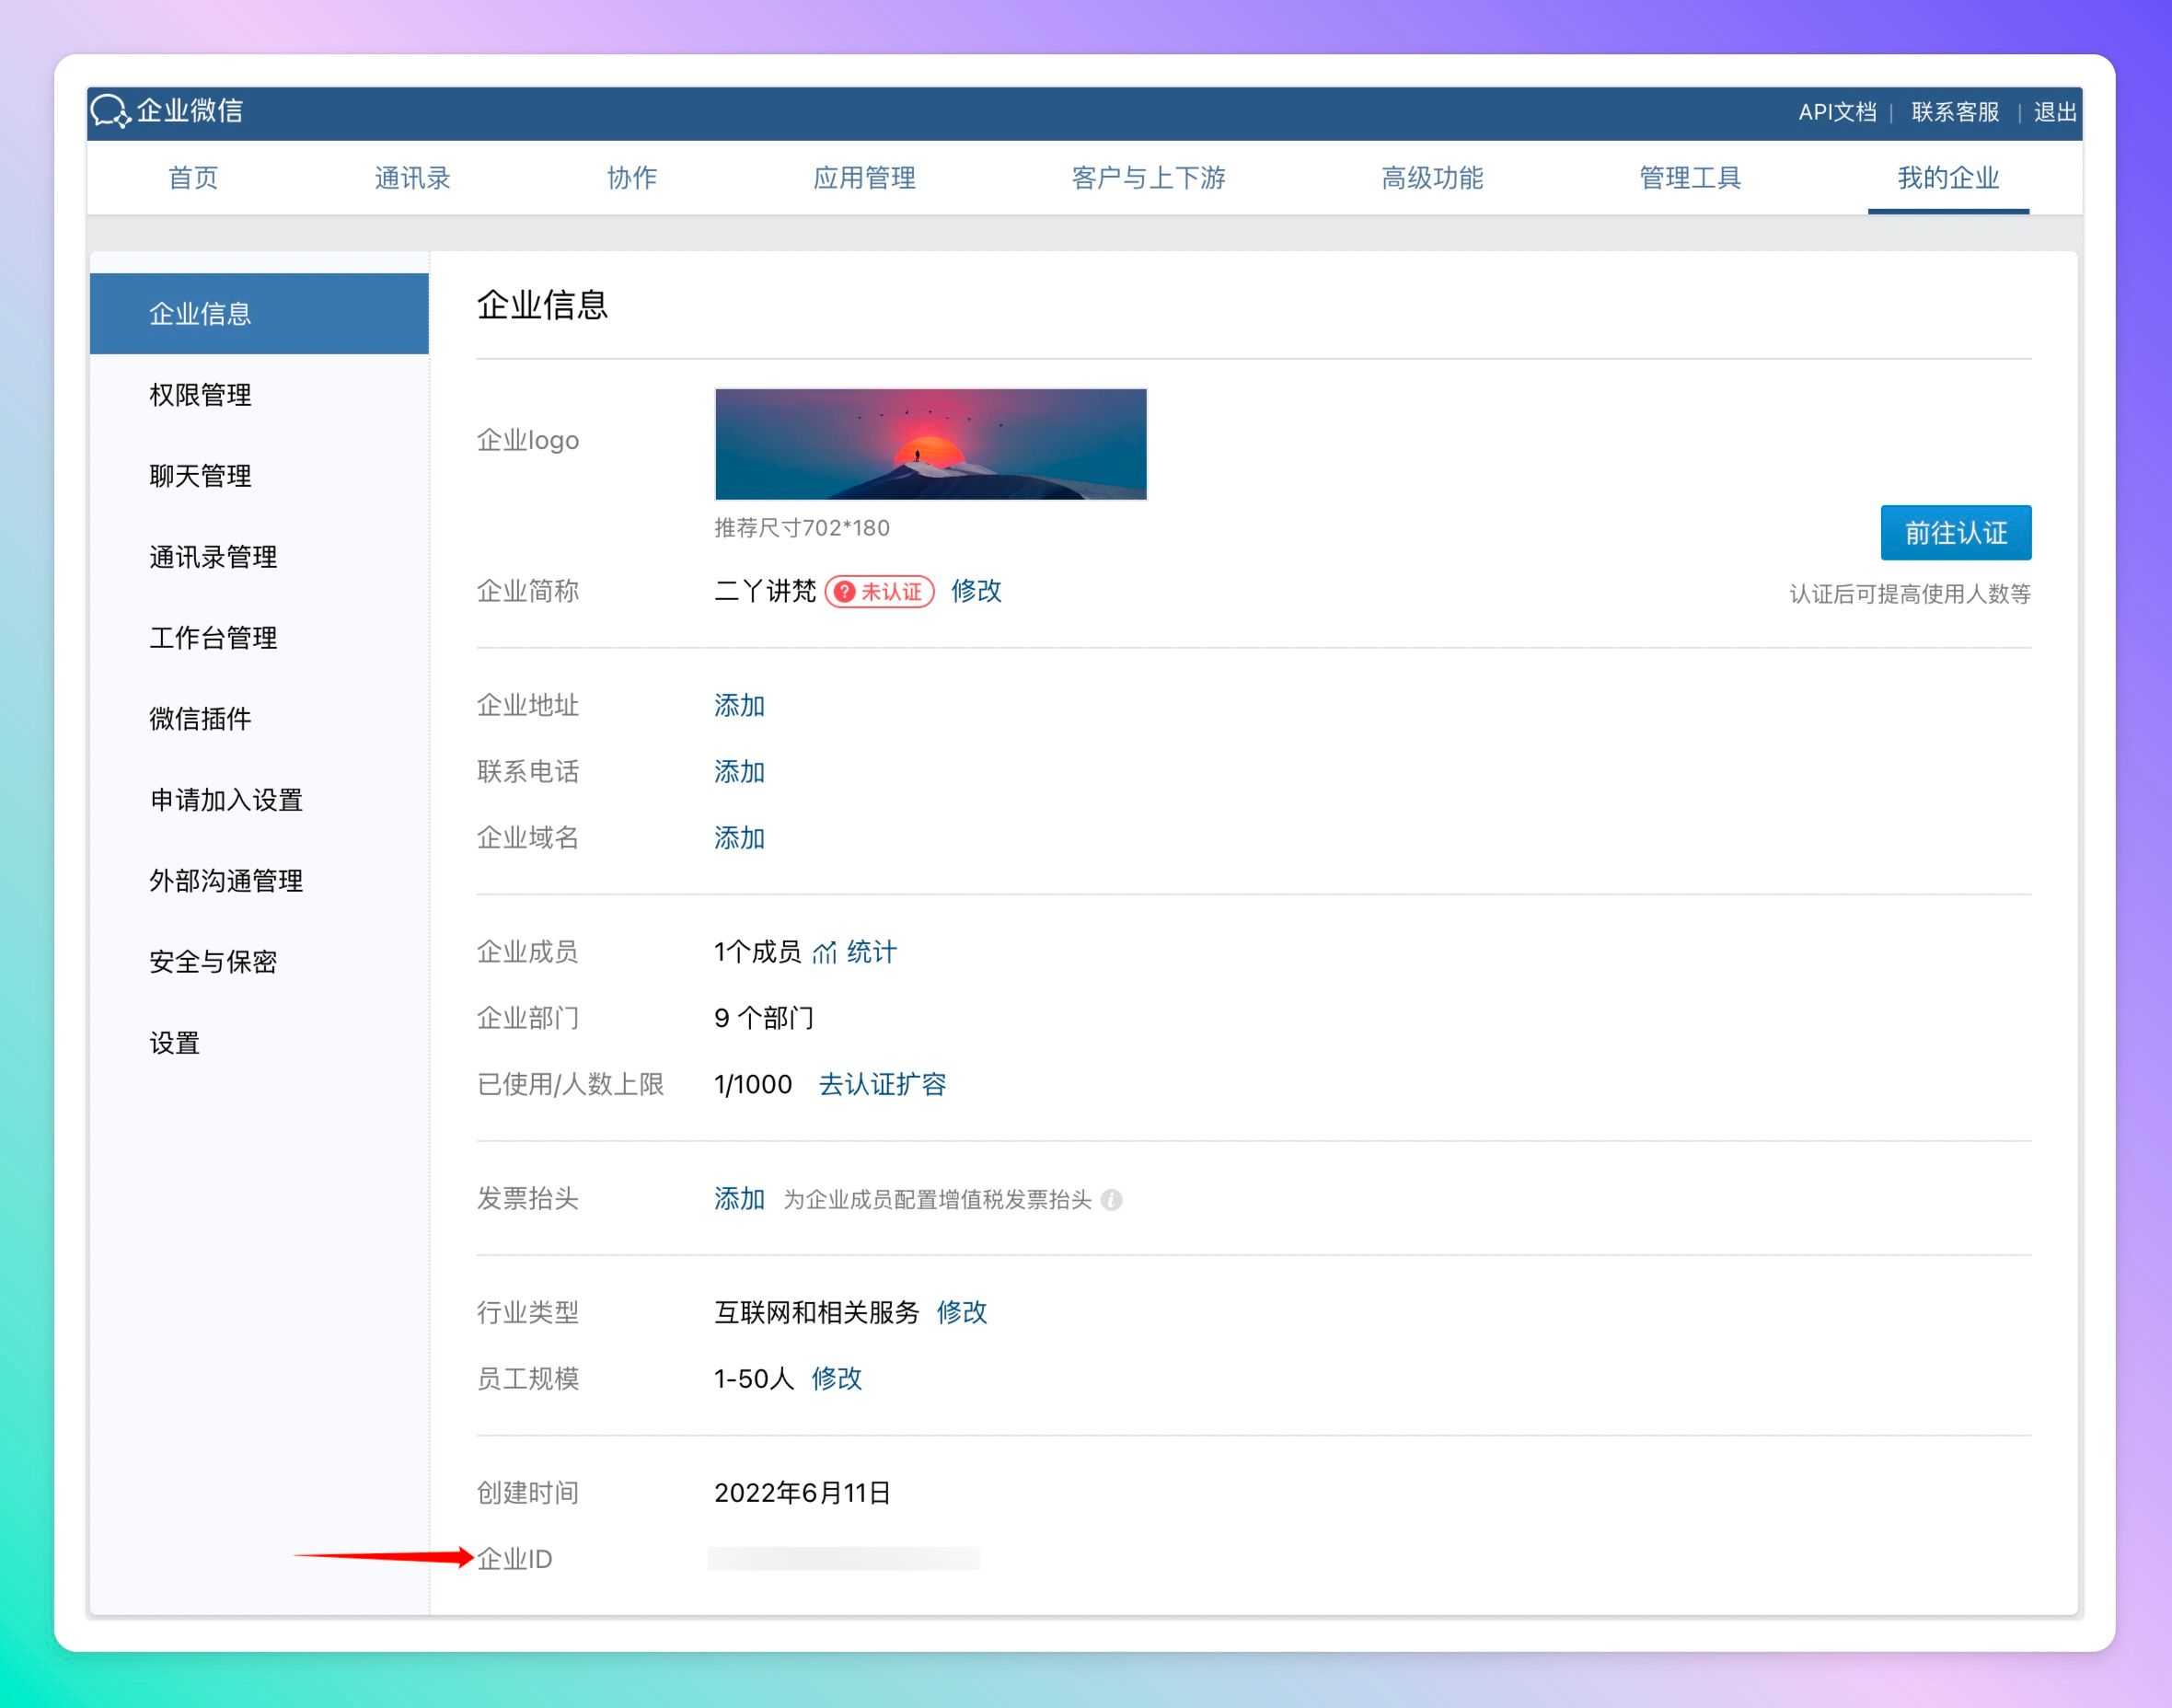Switch to the 应用管理 tab

point(864,178)
